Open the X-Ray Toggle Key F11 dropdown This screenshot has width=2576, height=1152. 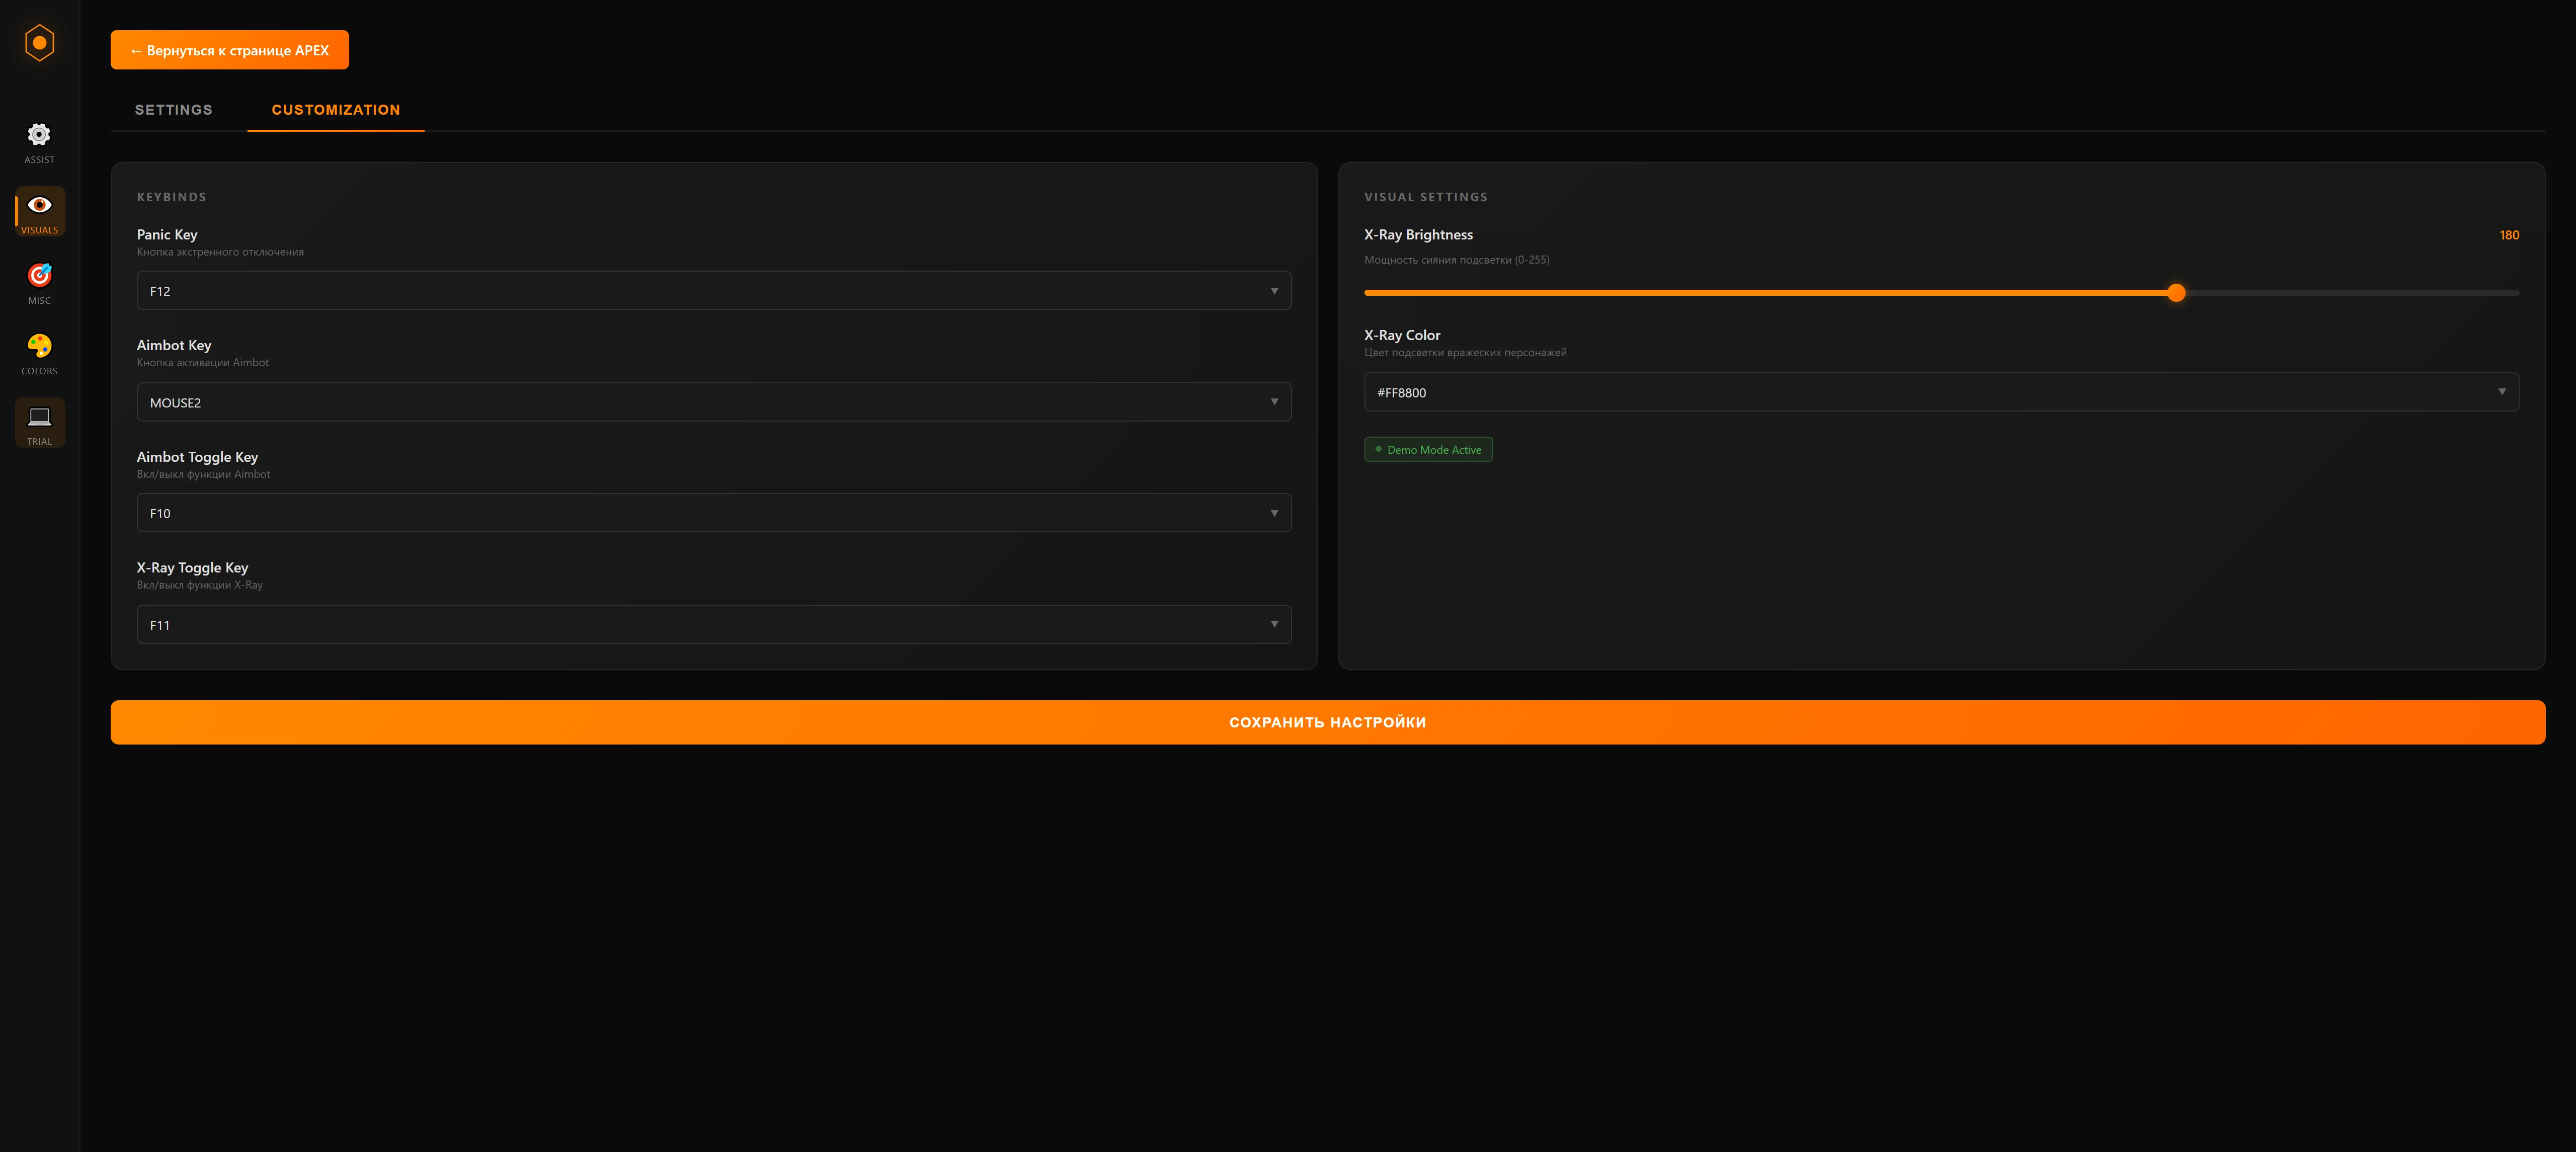(x=713, y=624)
